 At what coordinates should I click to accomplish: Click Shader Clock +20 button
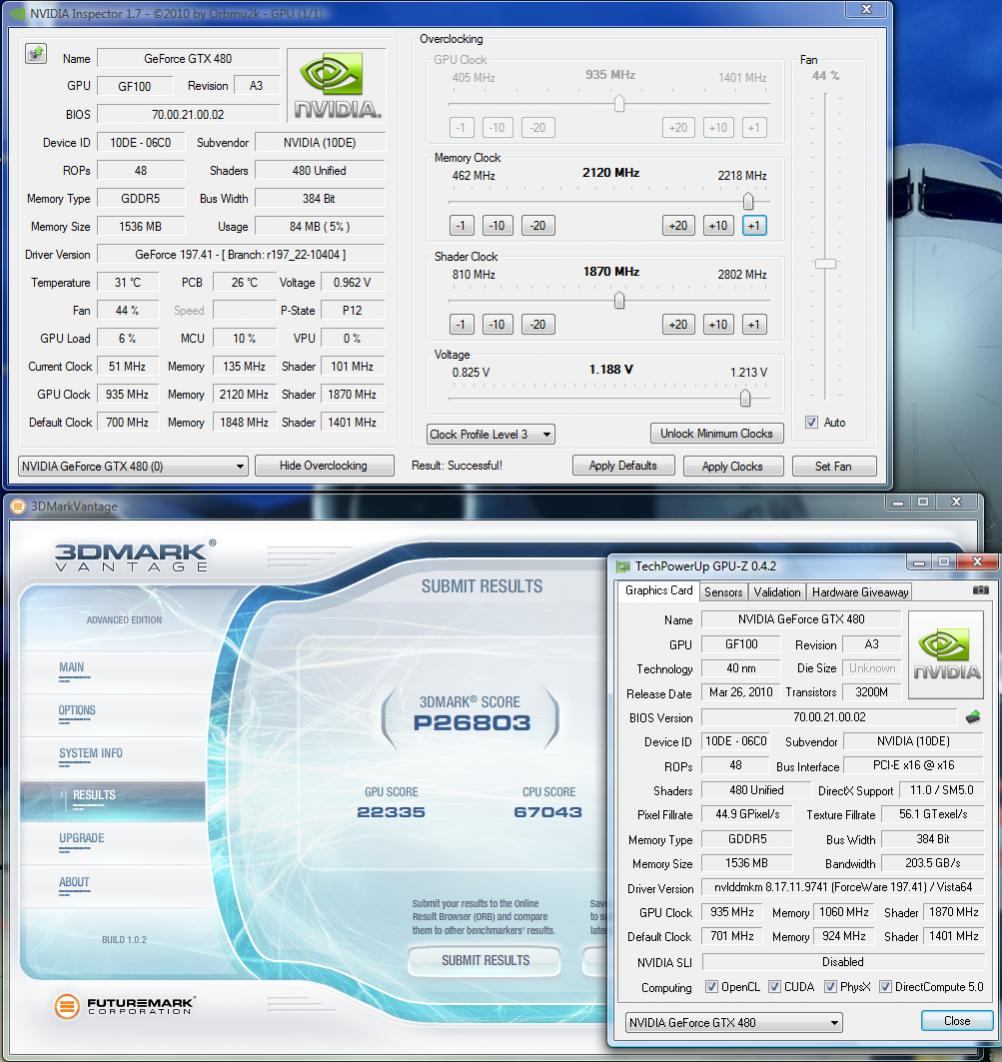point(678,324)
